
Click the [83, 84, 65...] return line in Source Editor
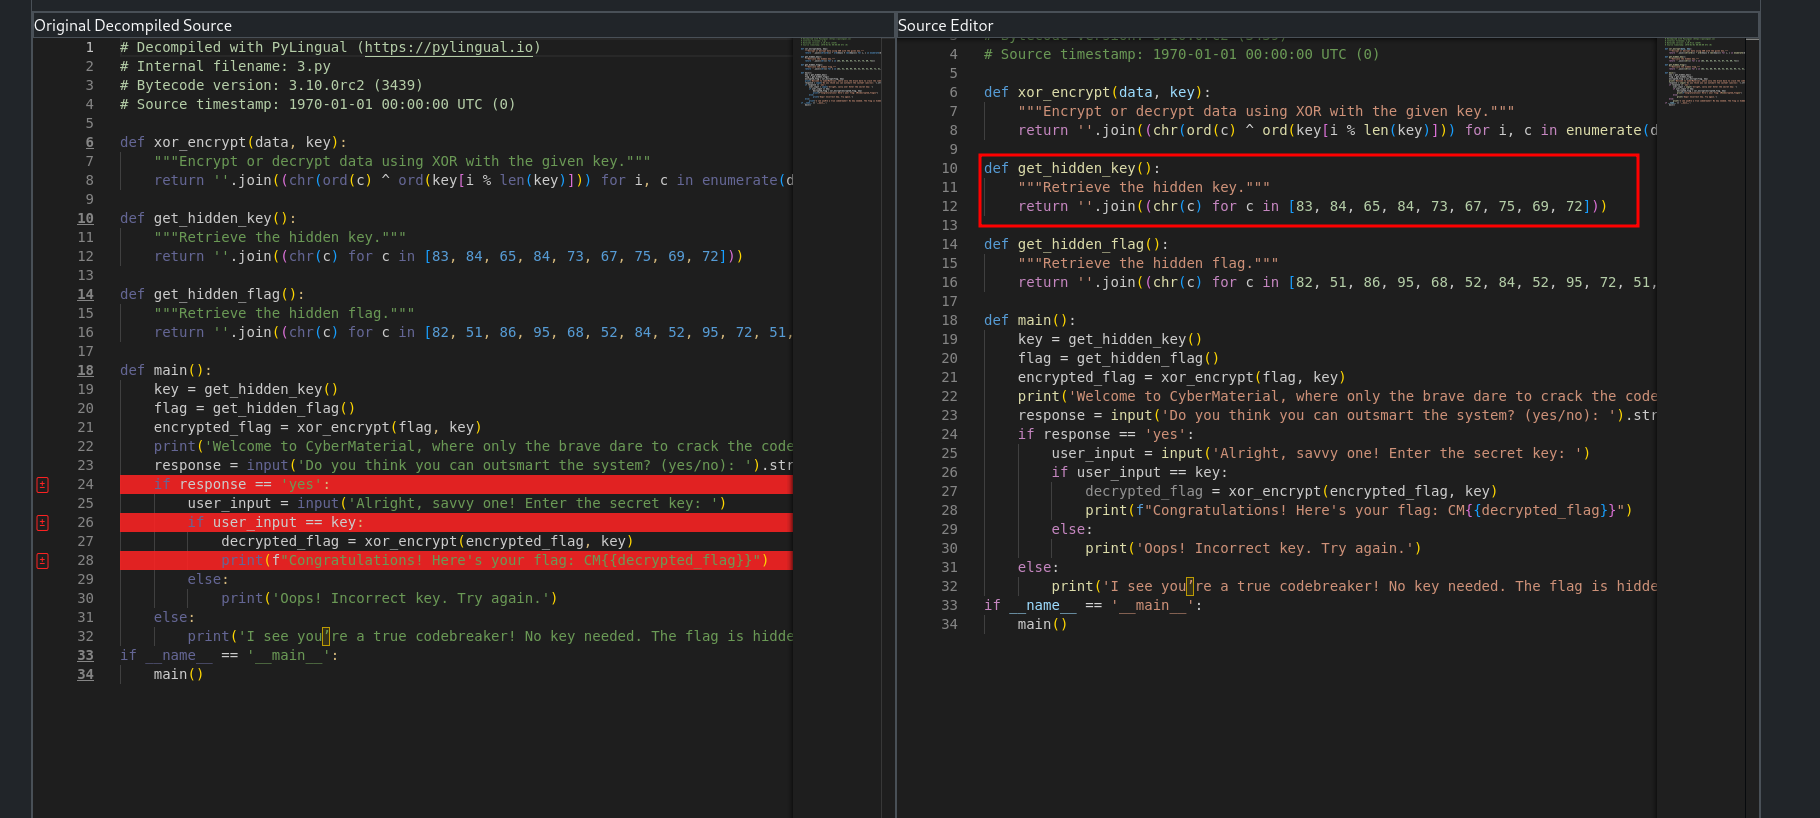pos(1312,206)
